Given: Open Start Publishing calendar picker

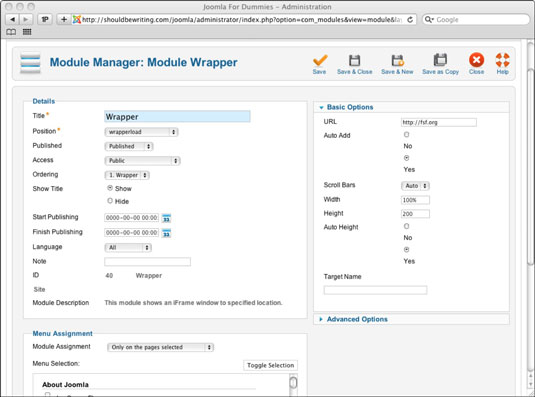Looking at the screenshot, I should [166, 218].
